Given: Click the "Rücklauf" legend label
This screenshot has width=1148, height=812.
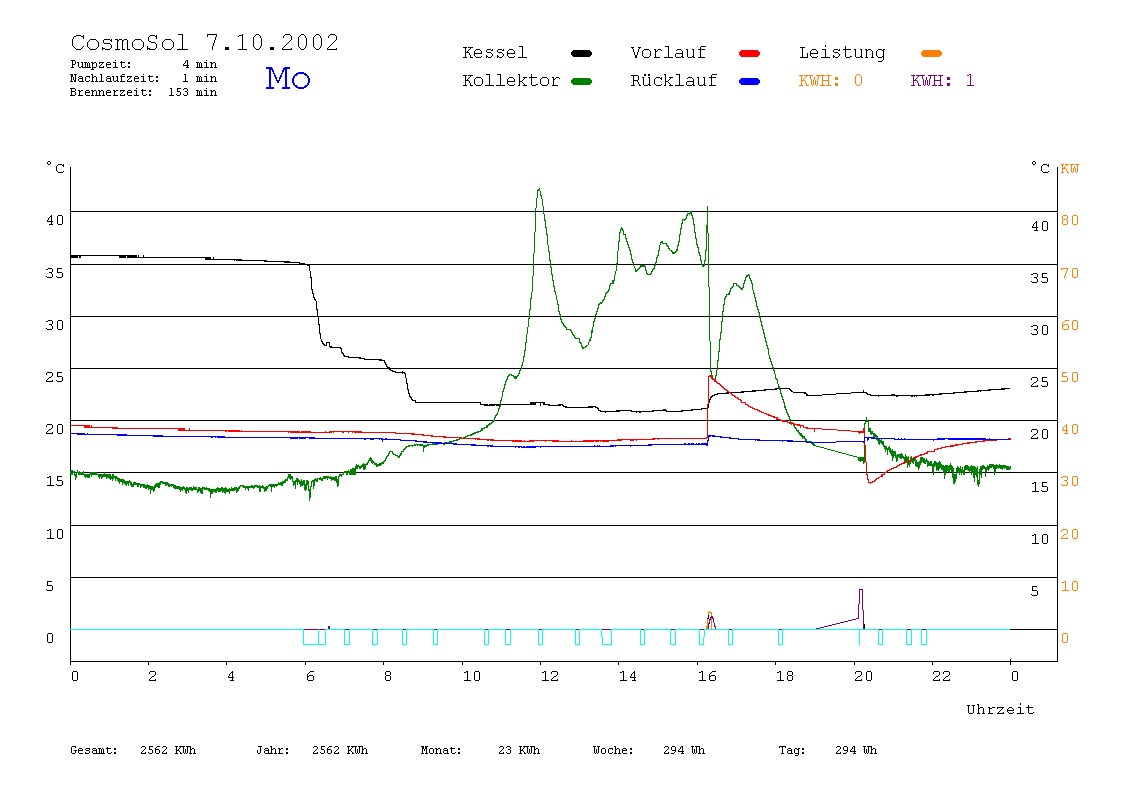Looking at the screenshot, I should [674, 81].
